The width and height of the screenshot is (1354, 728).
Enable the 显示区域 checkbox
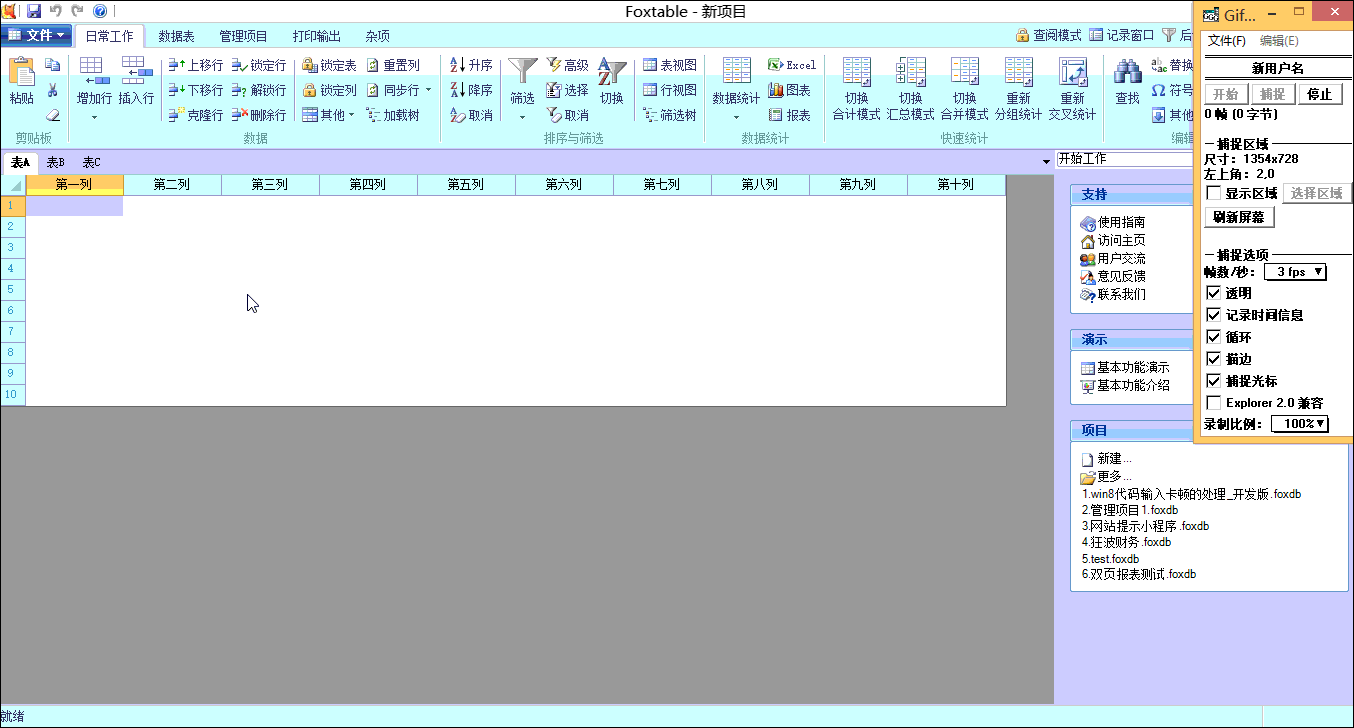point(1214,193)
